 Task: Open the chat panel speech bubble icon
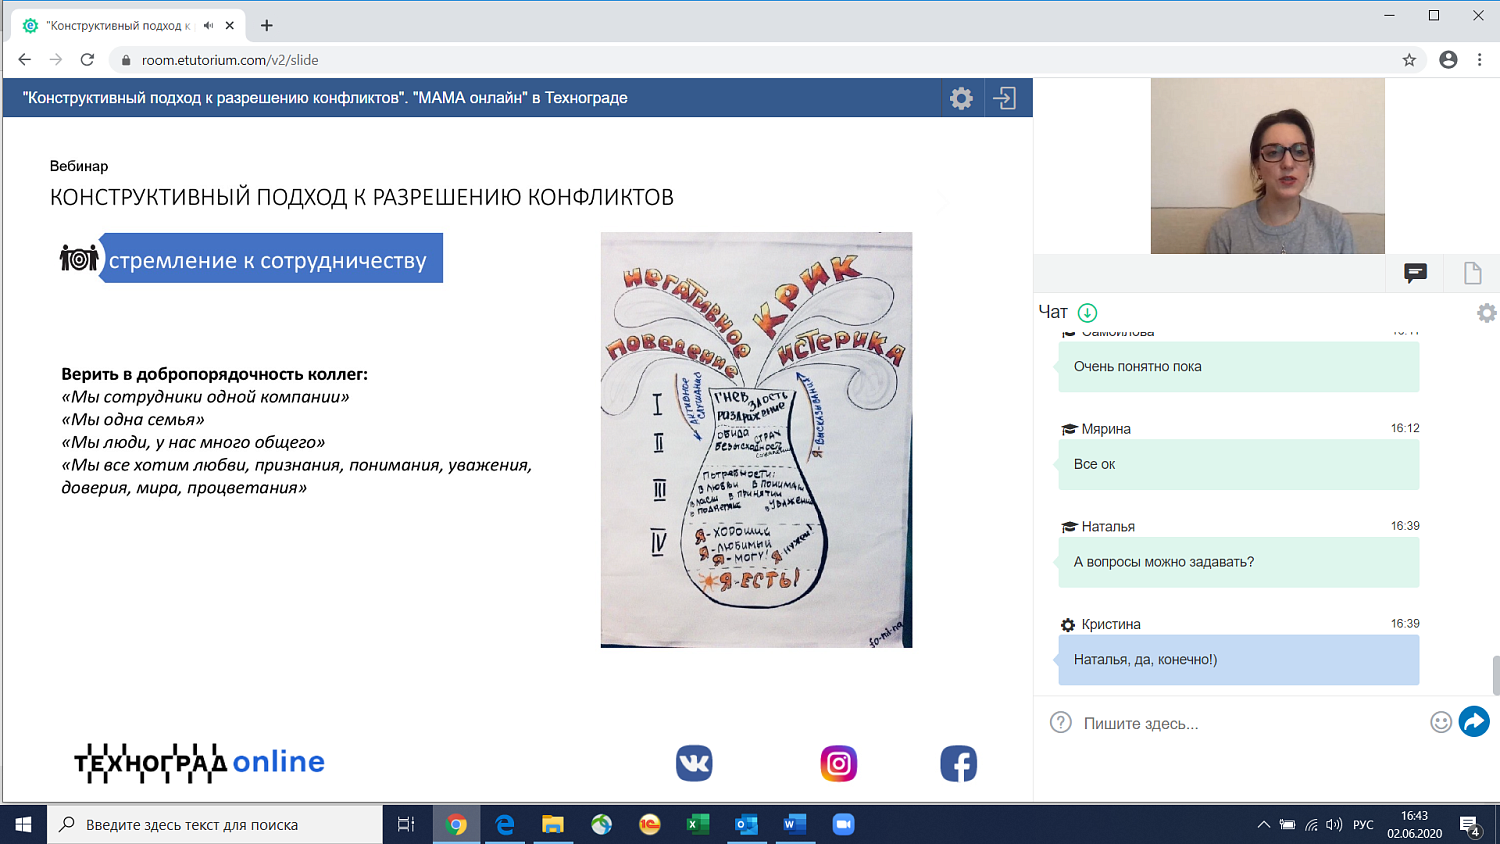coord(1415,273)
